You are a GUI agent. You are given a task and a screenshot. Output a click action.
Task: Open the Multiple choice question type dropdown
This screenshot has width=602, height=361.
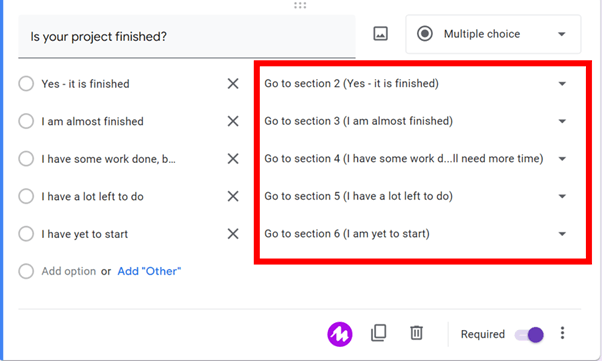click(x=493, y=34)
